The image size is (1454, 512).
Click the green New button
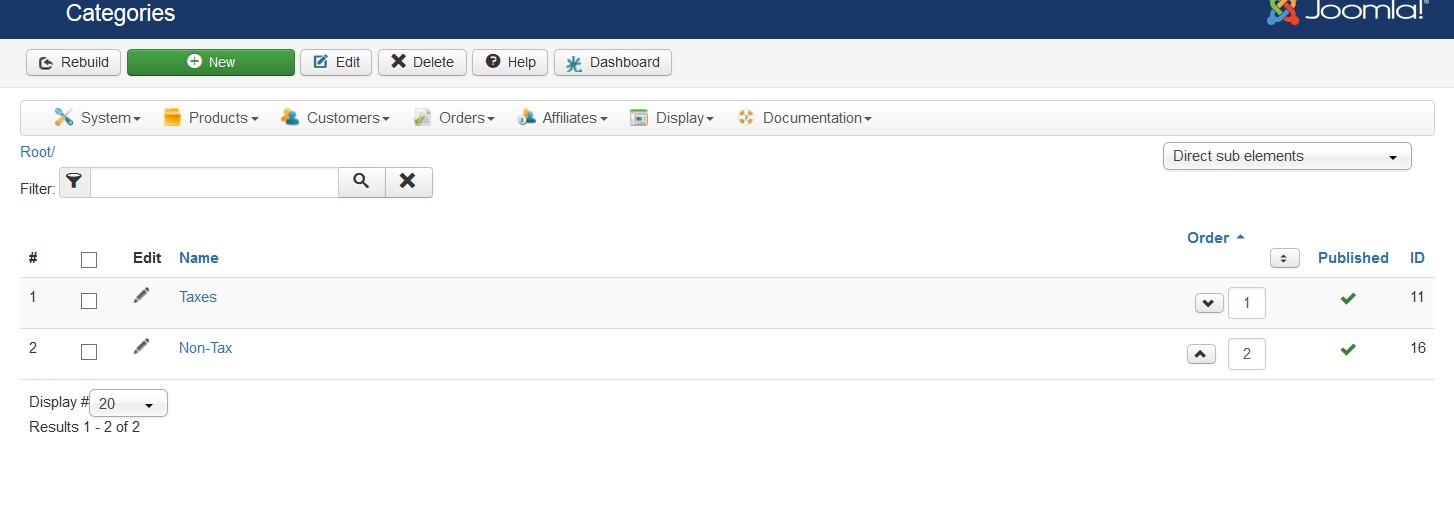point(211,62)
